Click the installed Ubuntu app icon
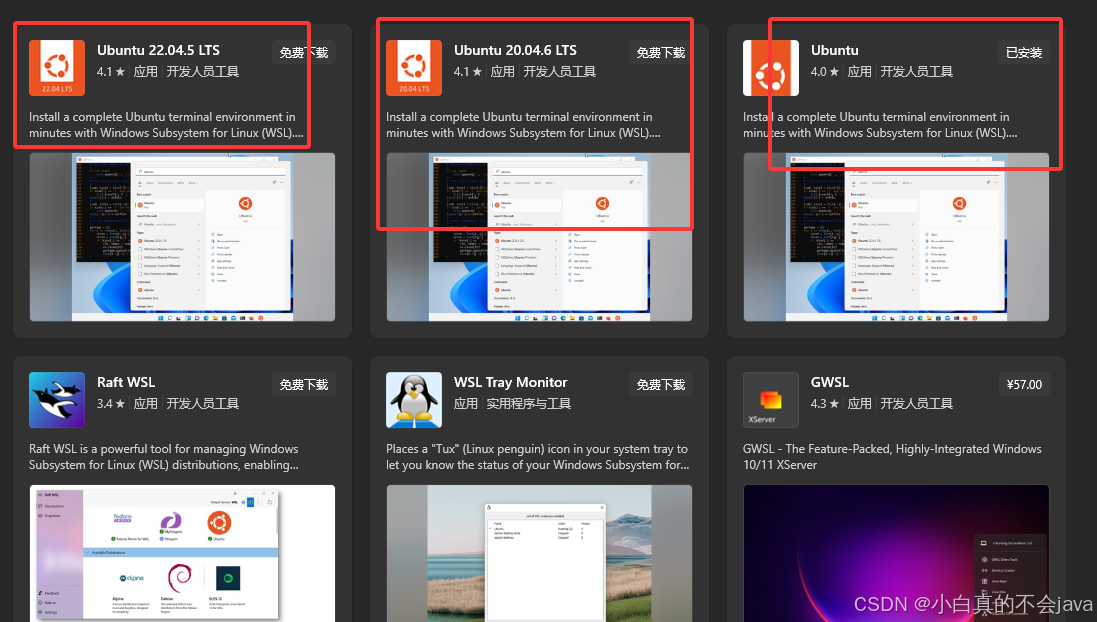The height and width of the screenshot is (622, 1097). coord(770,68)
